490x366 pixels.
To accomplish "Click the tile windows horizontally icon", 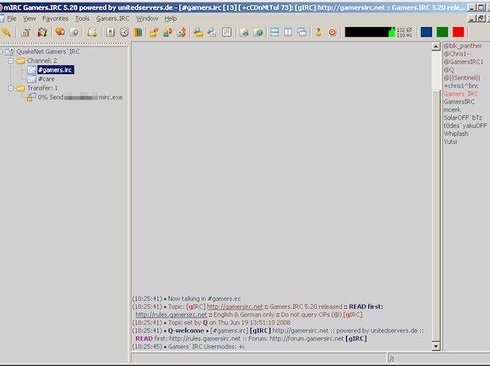I will point(274,32).
